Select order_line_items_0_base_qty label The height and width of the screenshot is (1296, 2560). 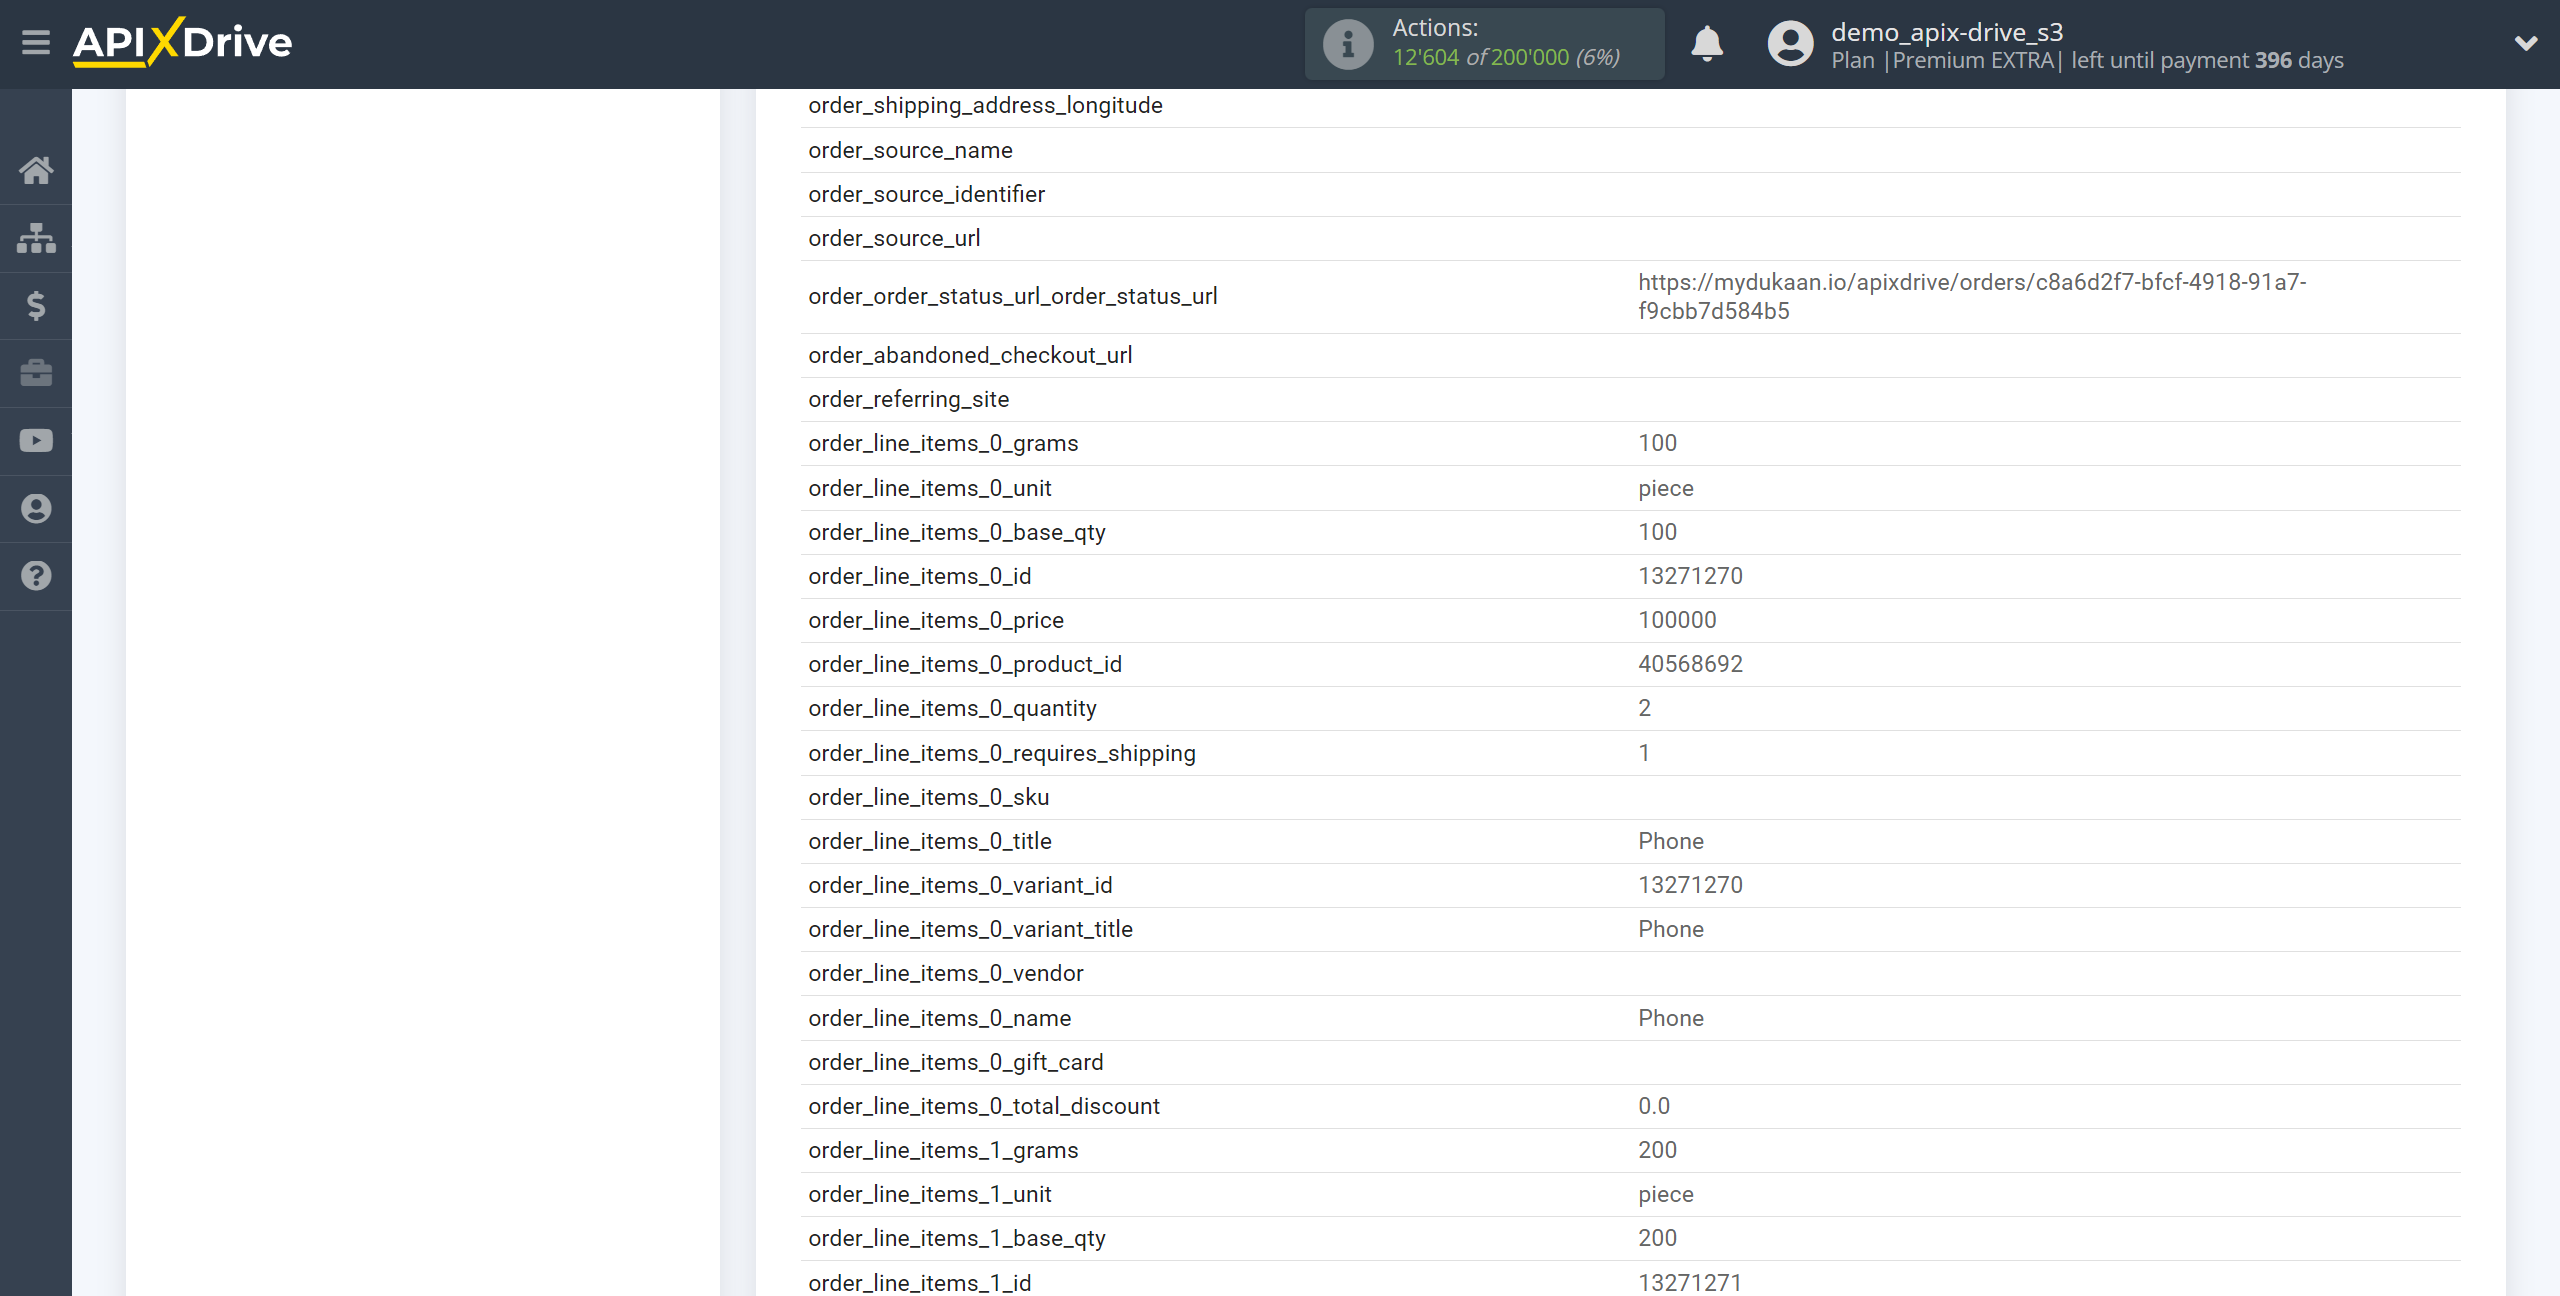956,532
